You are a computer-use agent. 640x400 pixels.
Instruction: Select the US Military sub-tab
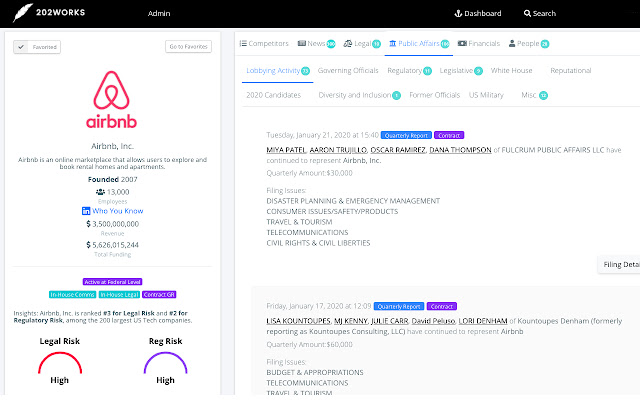point(486,95)
